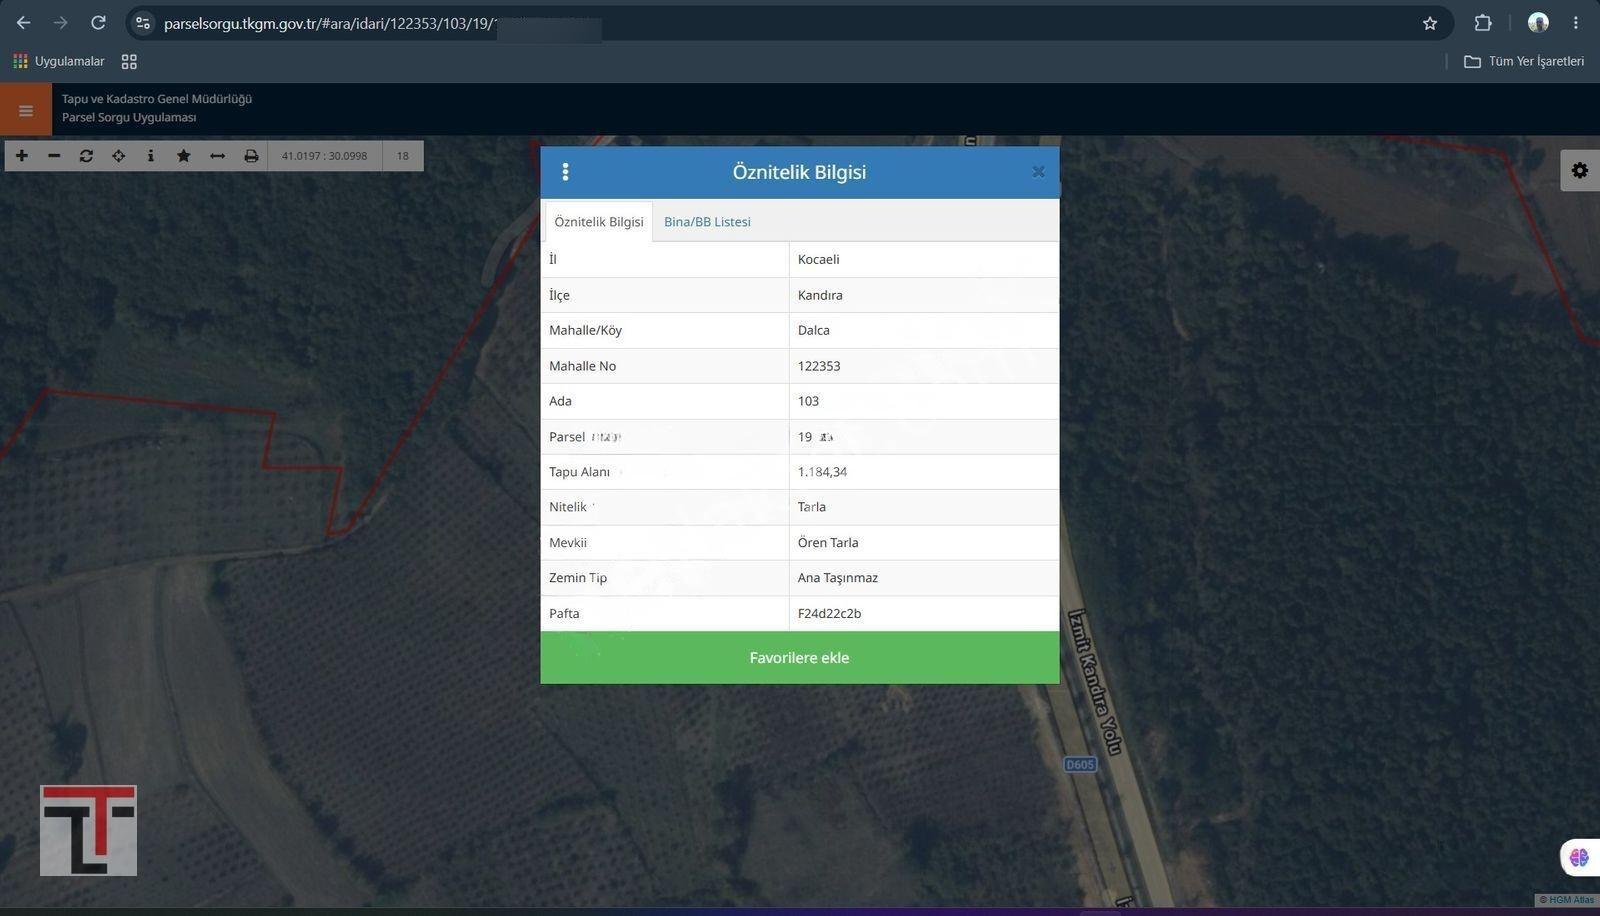Click zoom level 18 indicator
This screenshot has width=1600, height=916.
tap(403, 156)
